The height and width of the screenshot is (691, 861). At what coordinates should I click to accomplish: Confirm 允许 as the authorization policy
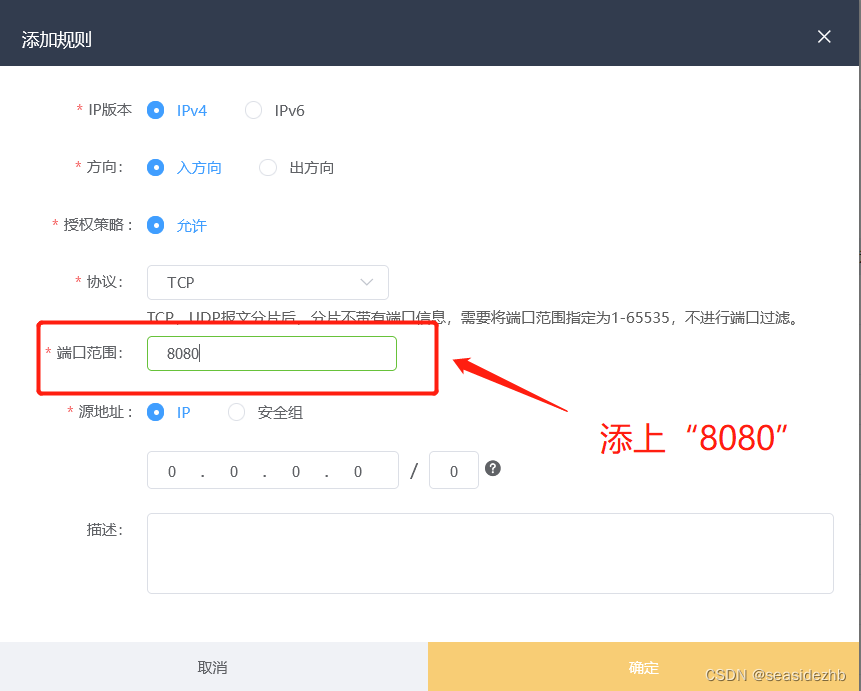coord(156,225)
